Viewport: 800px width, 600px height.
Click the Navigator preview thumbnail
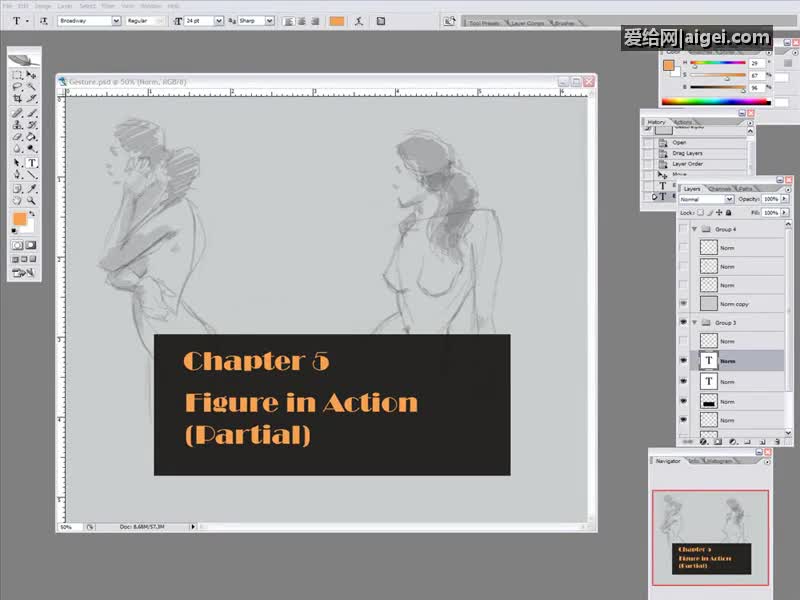(x=710, y=537)
